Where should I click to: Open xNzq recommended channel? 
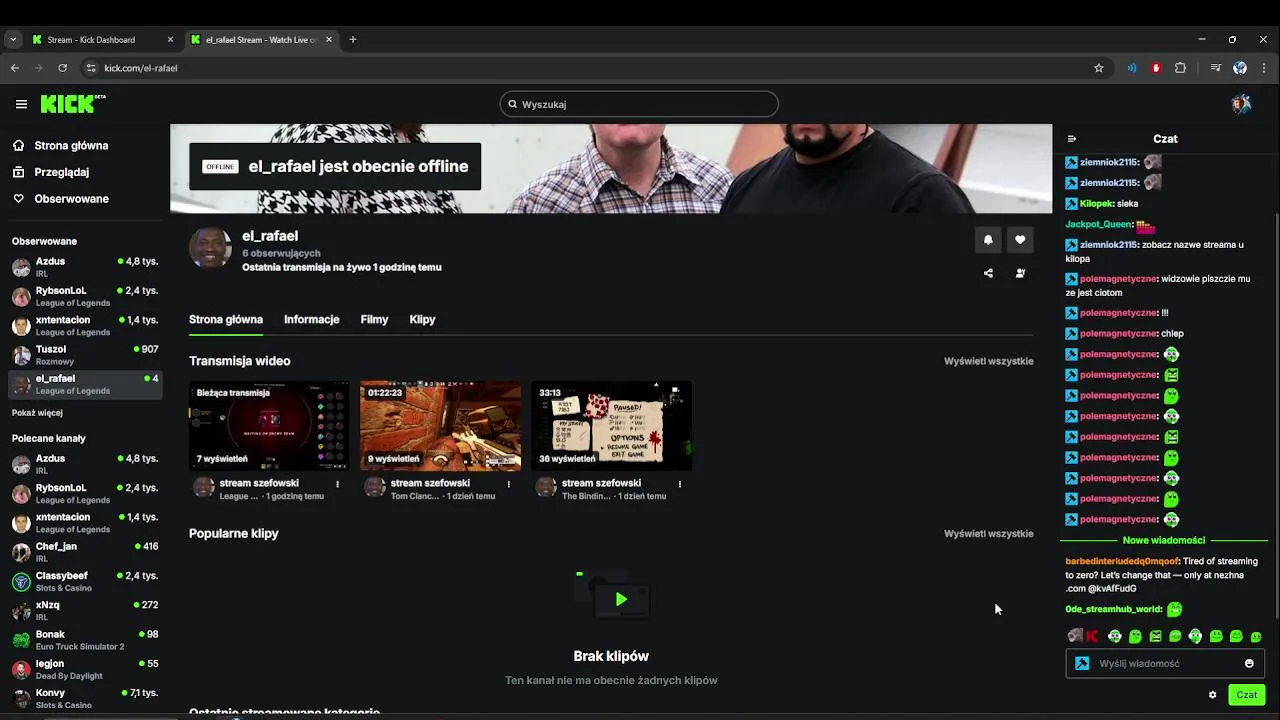tap(85, 610)
